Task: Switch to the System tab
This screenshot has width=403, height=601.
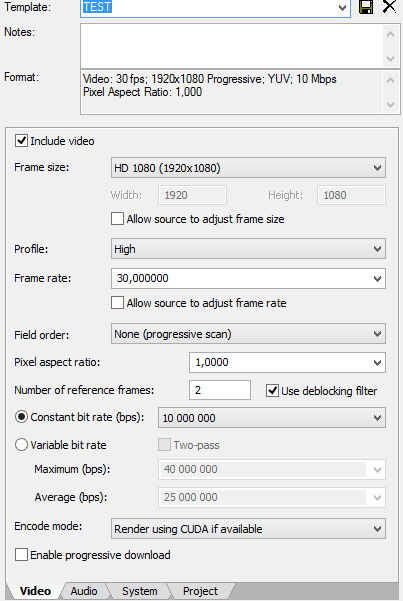Action: [140, 591]
